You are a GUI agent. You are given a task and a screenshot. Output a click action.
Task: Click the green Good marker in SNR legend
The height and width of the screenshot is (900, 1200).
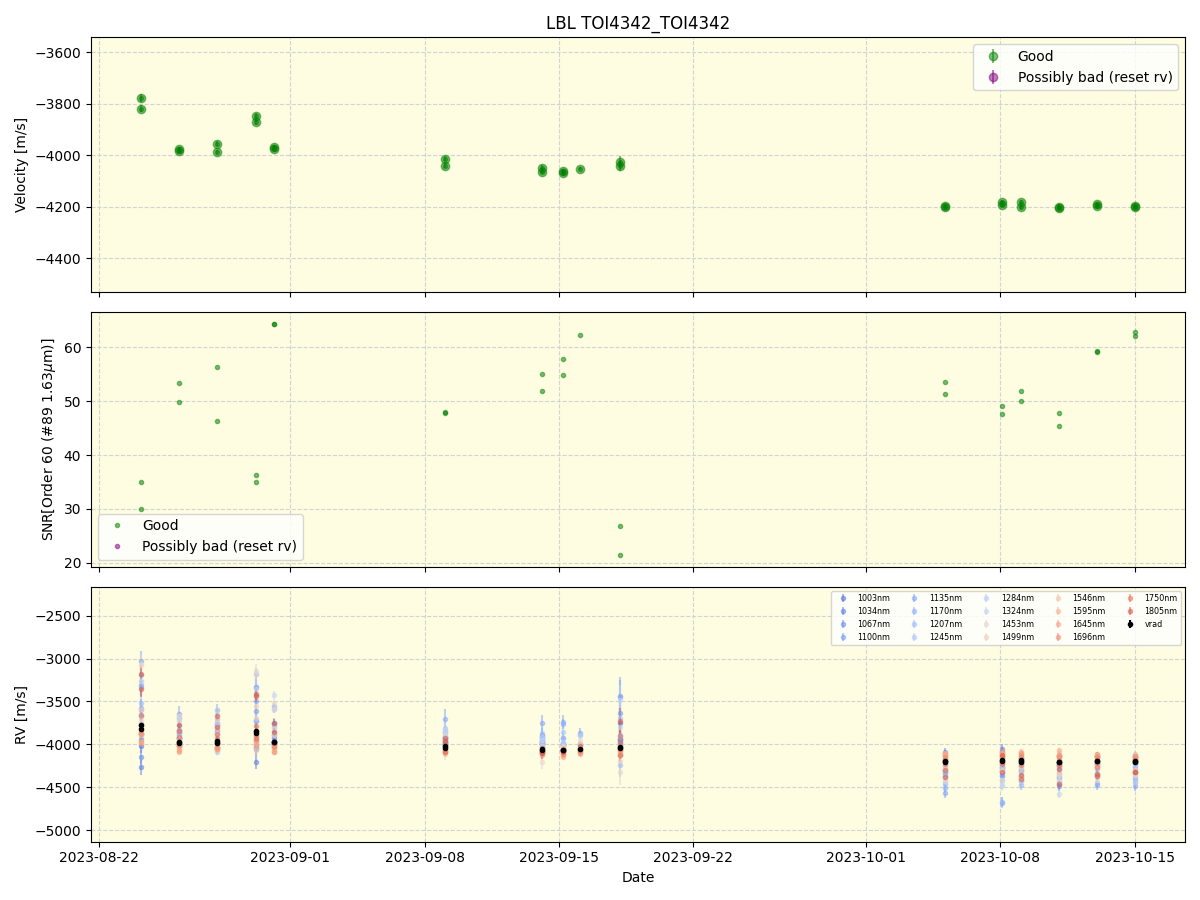point(117,525)
